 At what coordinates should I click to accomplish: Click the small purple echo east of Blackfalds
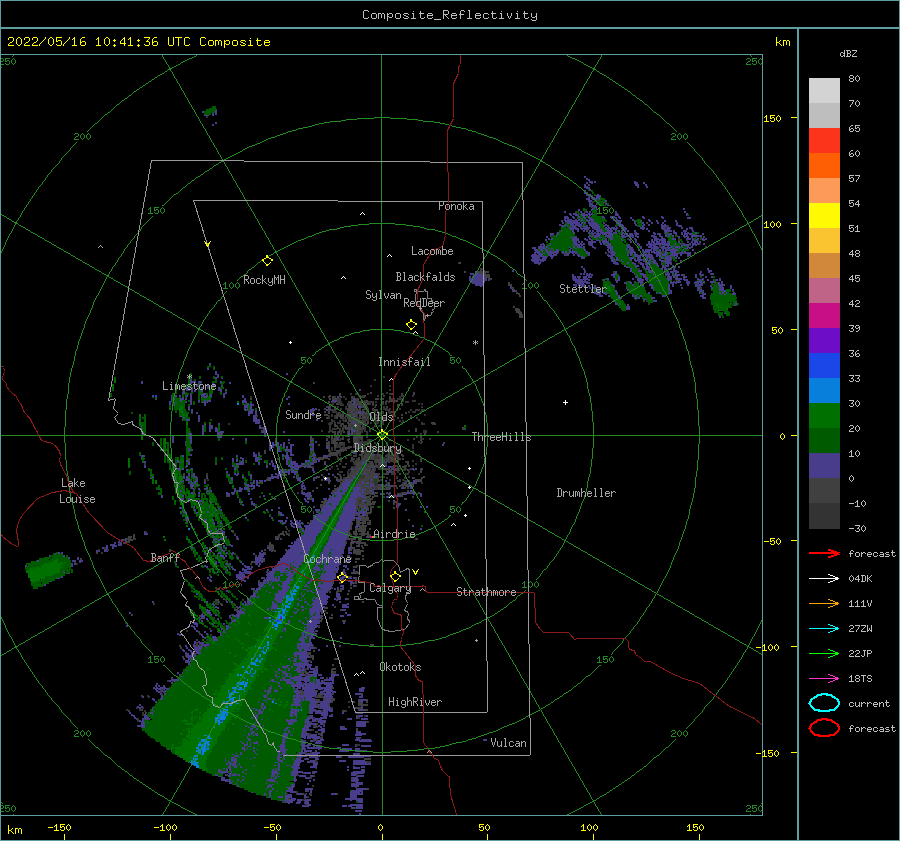pos(479,278)
